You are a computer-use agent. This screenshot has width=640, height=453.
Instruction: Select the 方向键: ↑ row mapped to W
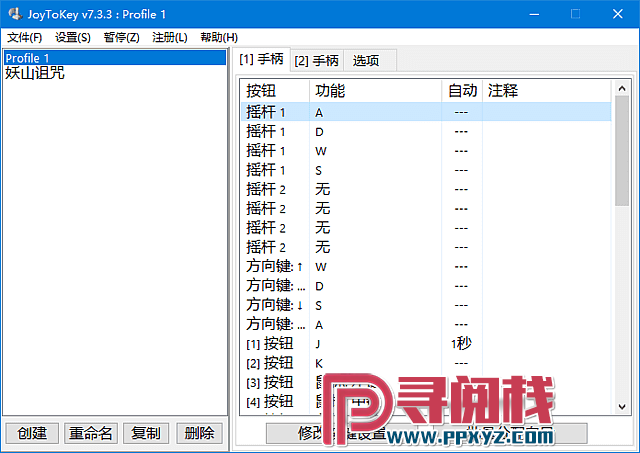pos(426,267)
